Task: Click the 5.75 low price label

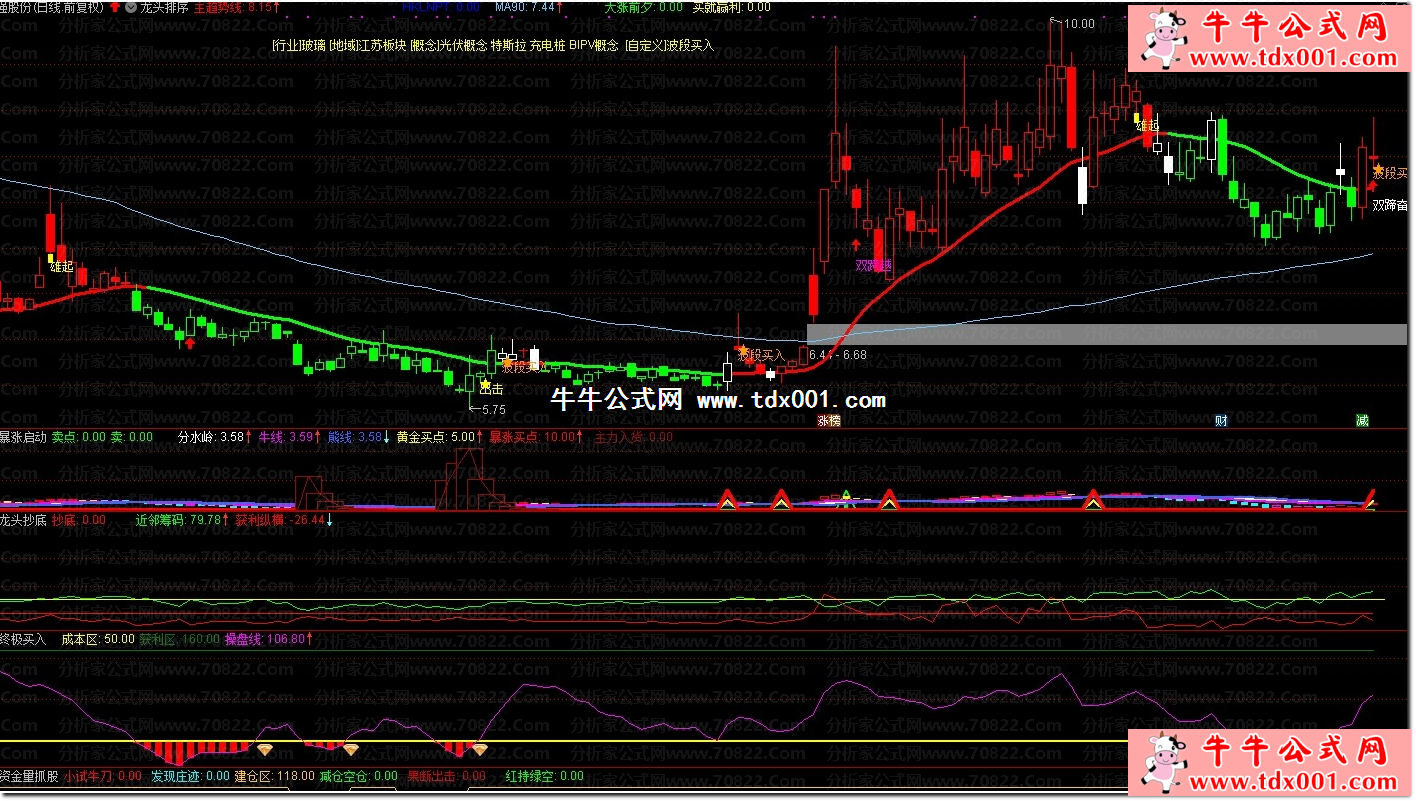Action: [x=494, y=409]
